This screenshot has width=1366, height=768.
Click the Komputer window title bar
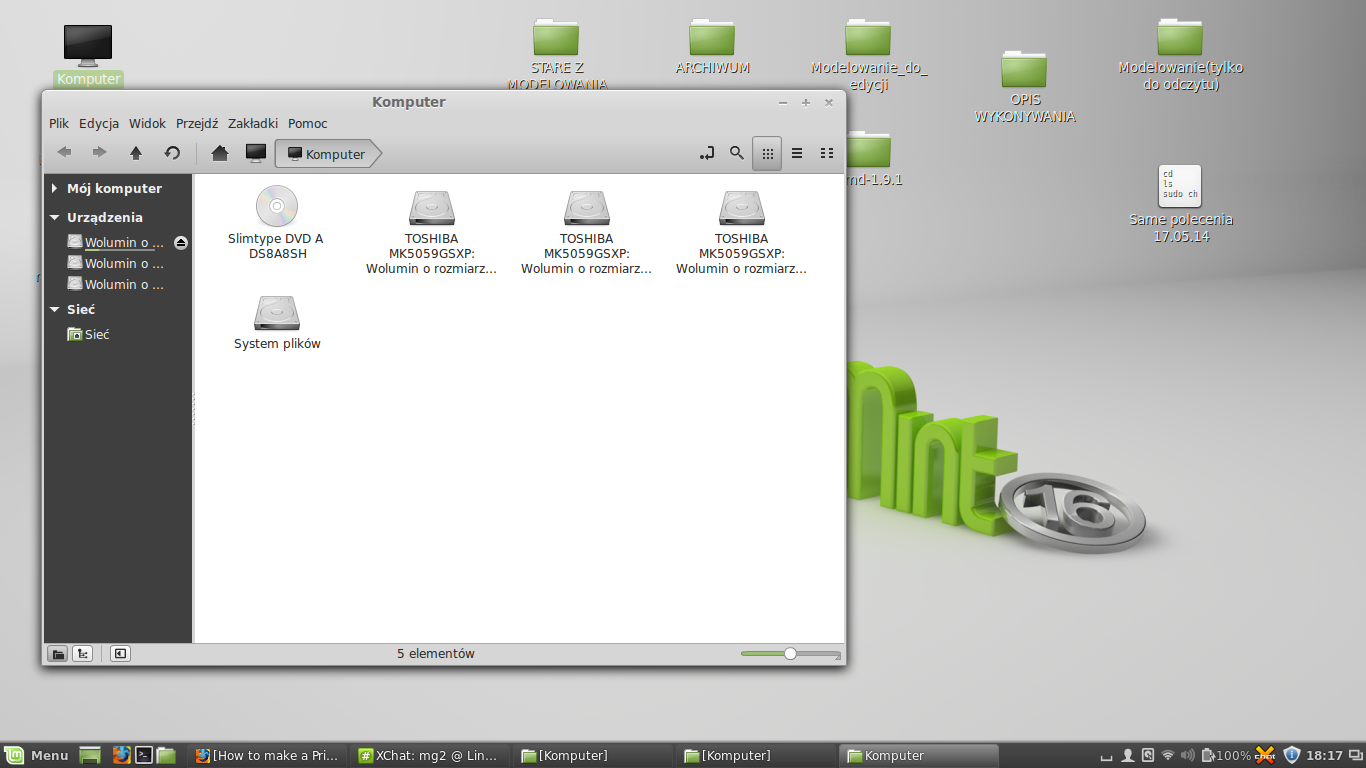coord(409,102)
